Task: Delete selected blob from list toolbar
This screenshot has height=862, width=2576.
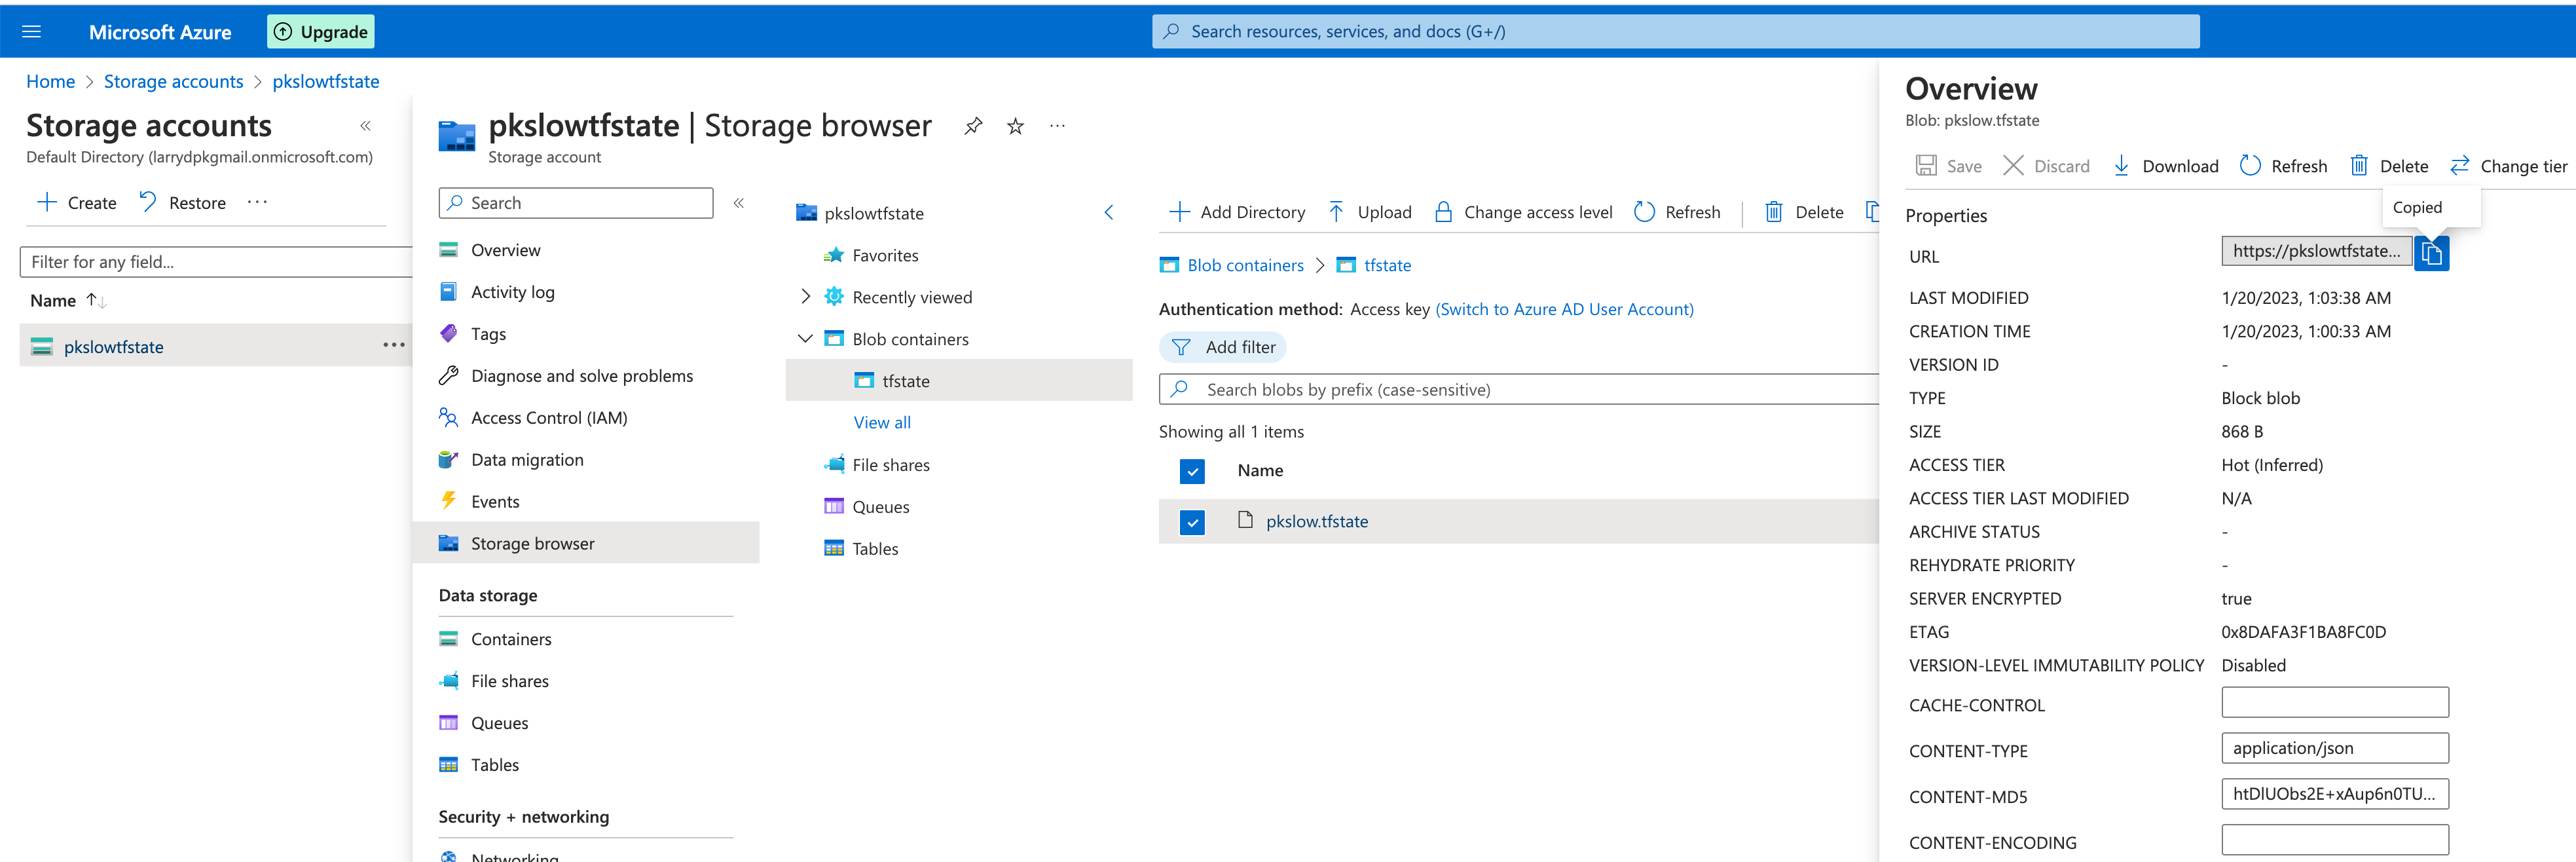Action: (x=1804, y=212)
